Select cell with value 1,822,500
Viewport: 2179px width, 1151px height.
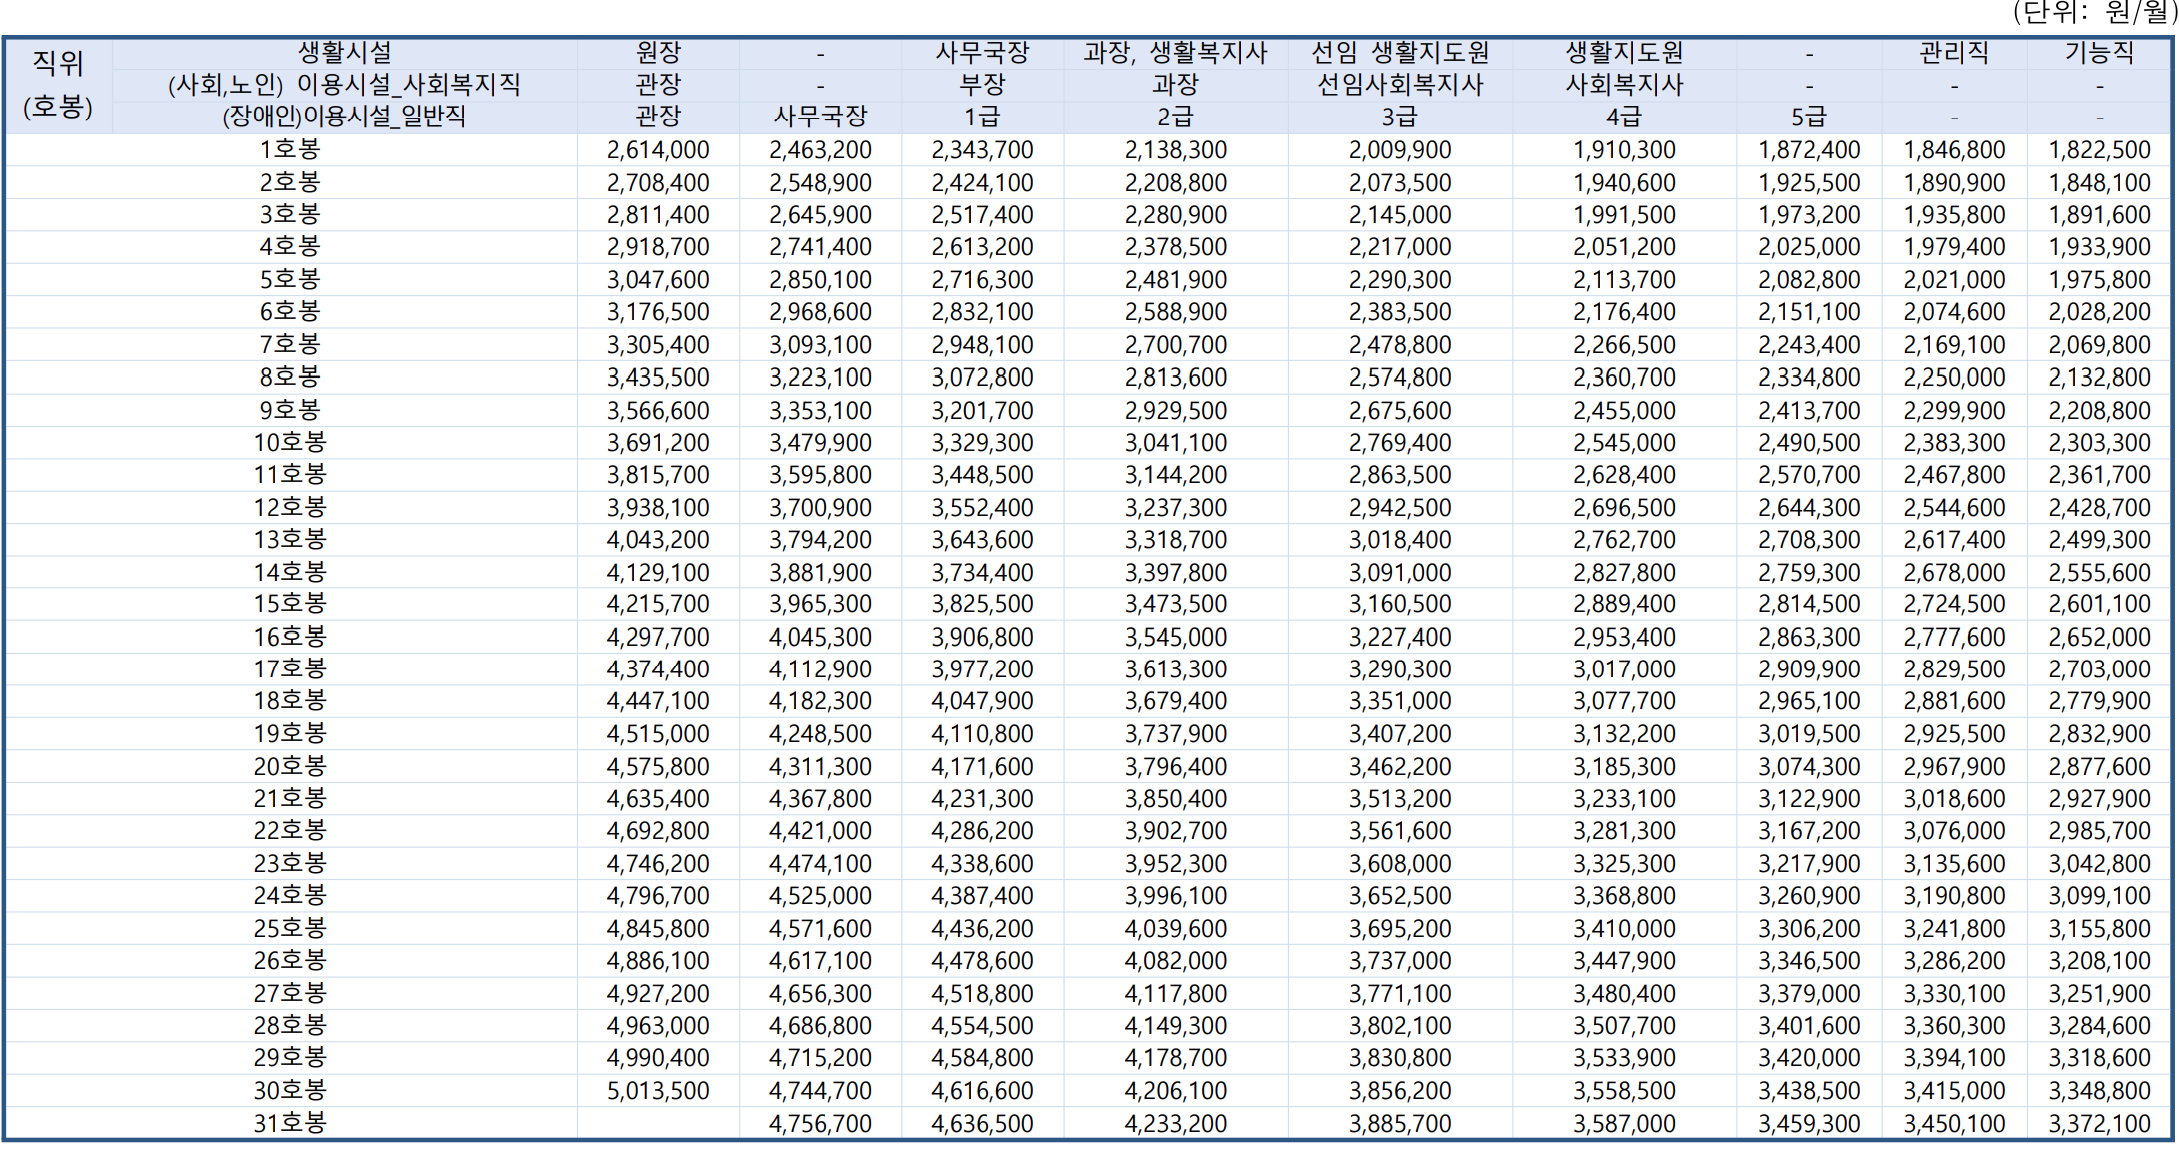point(2099,150)
